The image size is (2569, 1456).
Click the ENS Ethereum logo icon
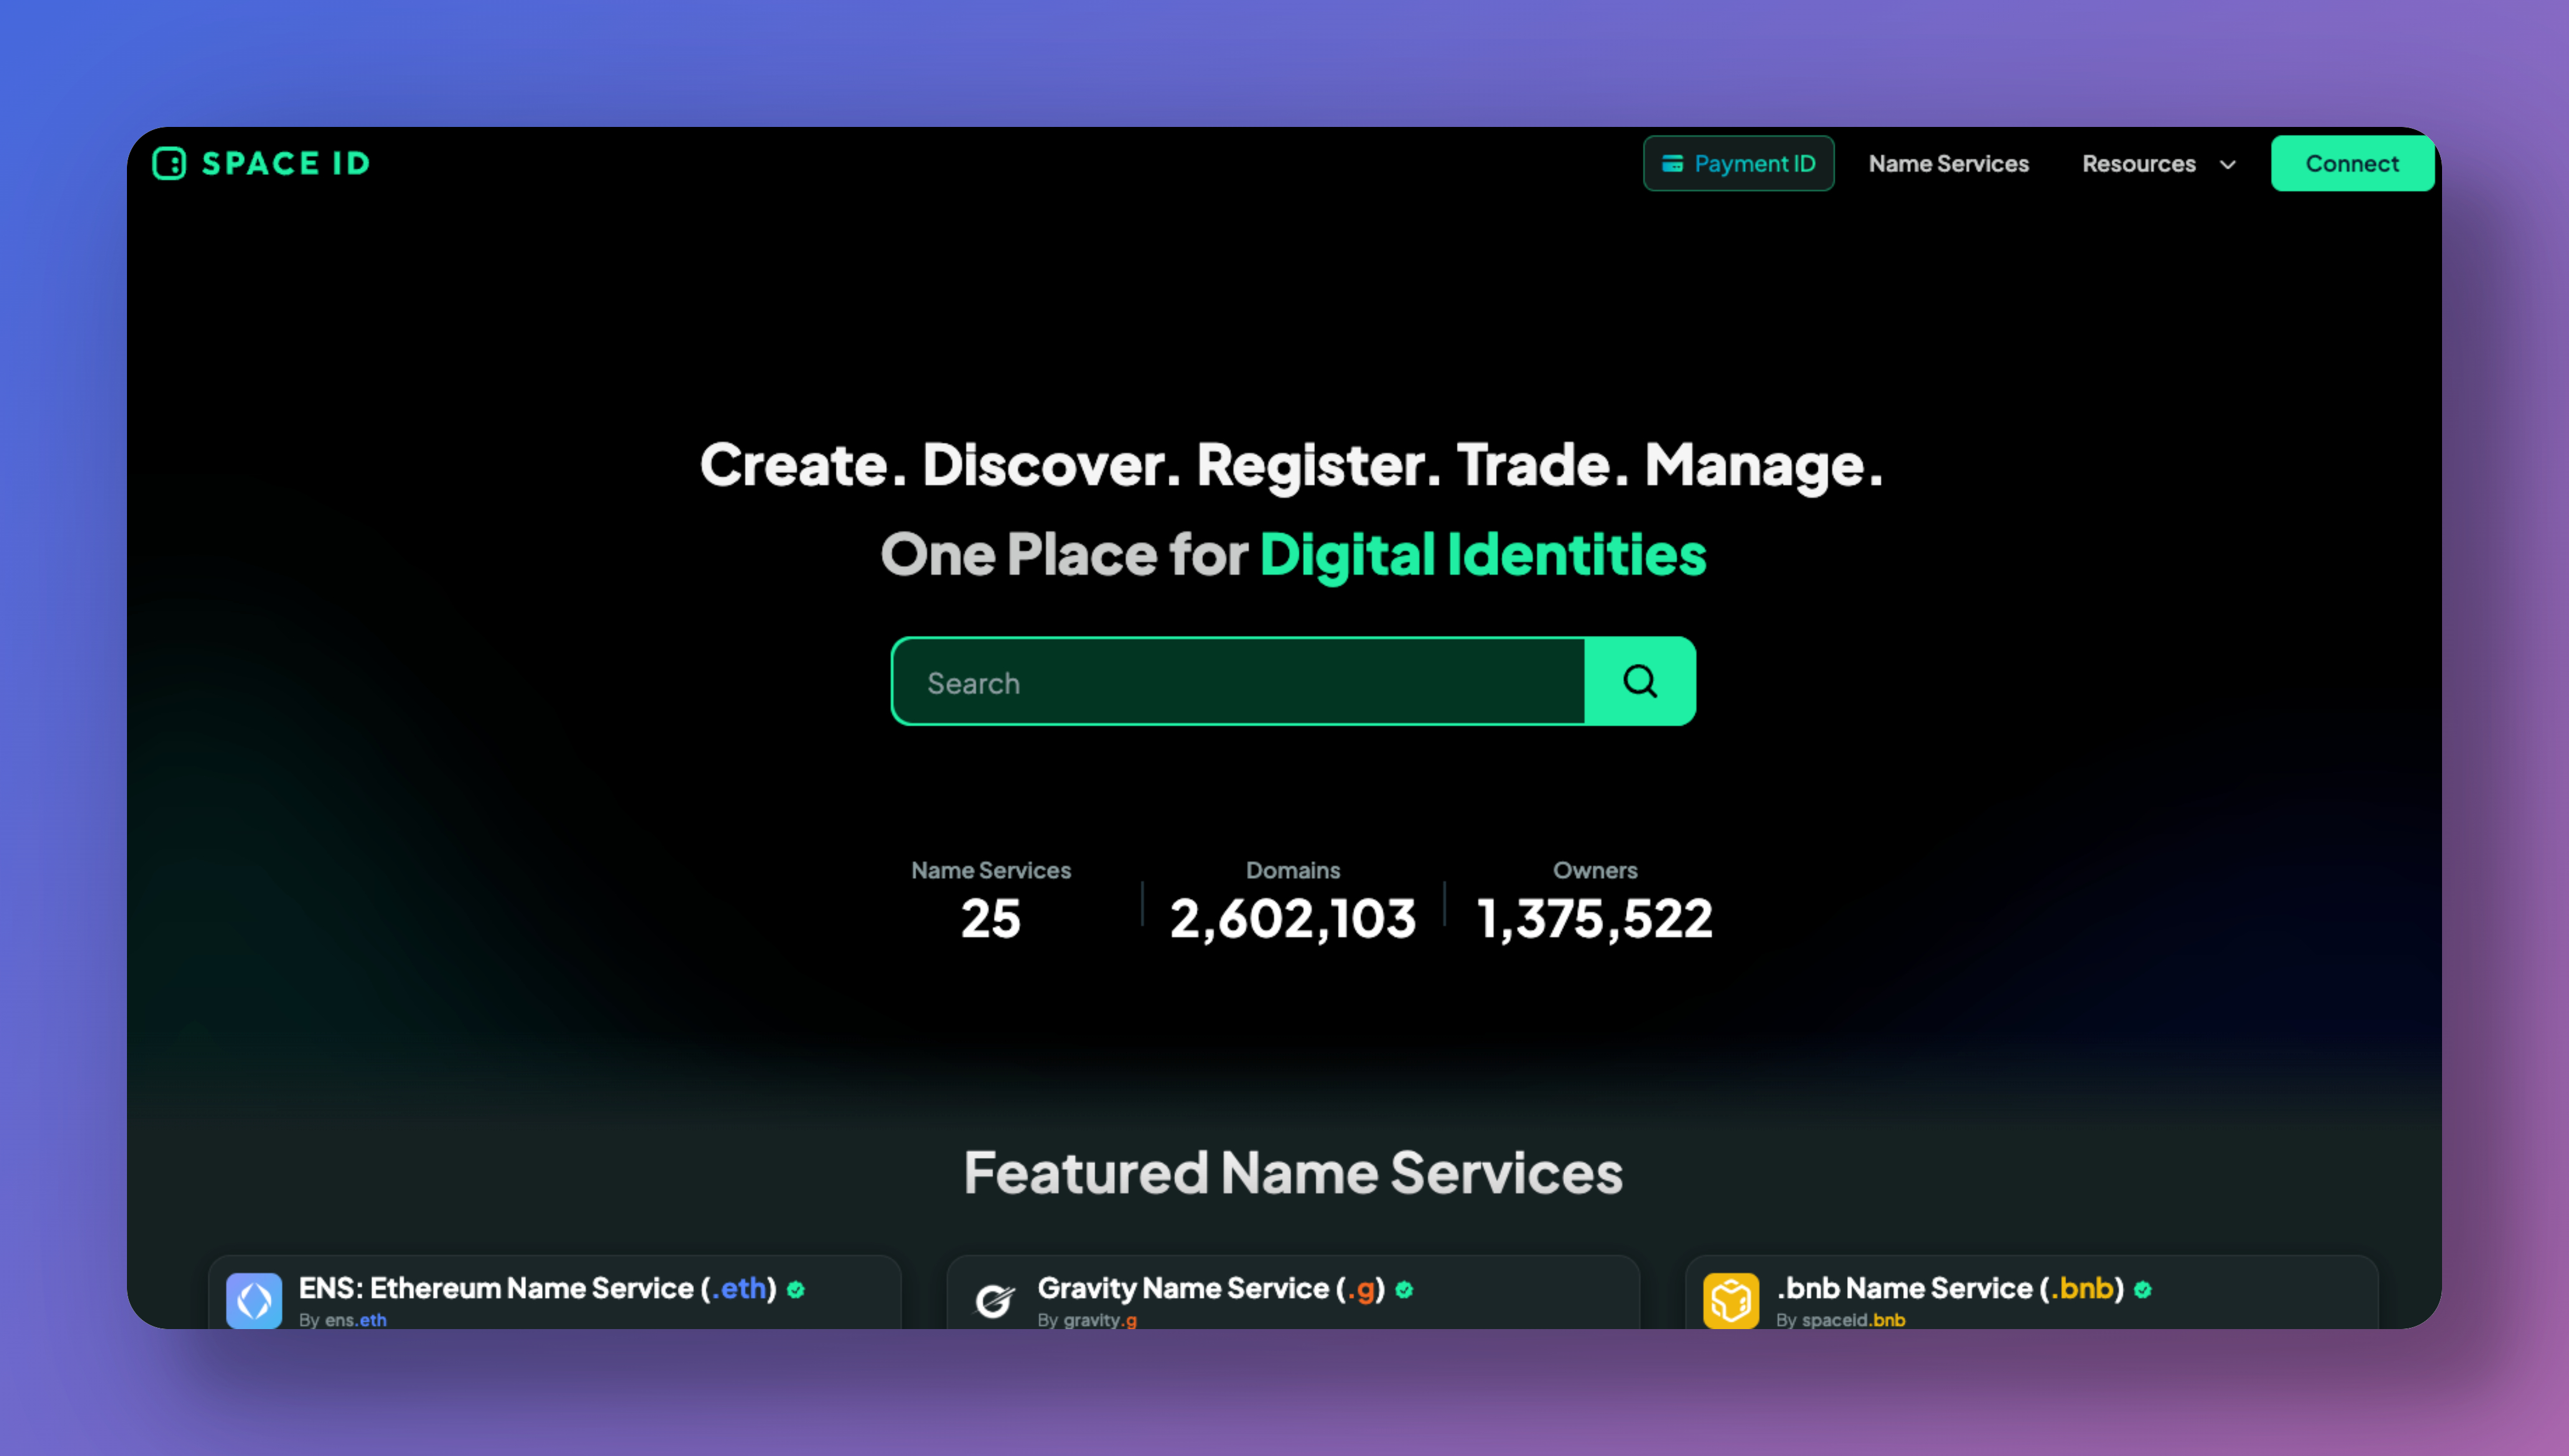coord(254,1300)
